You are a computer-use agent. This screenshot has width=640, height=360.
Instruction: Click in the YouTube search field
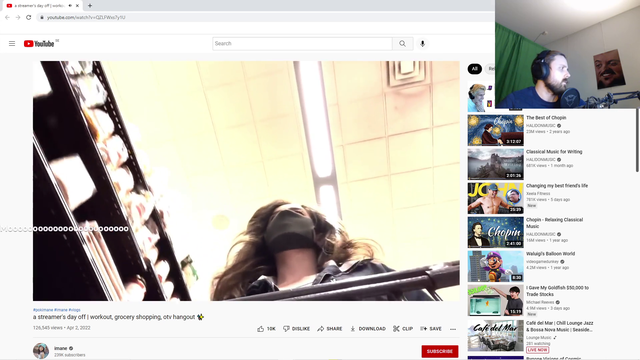click(x=302, y=44)
